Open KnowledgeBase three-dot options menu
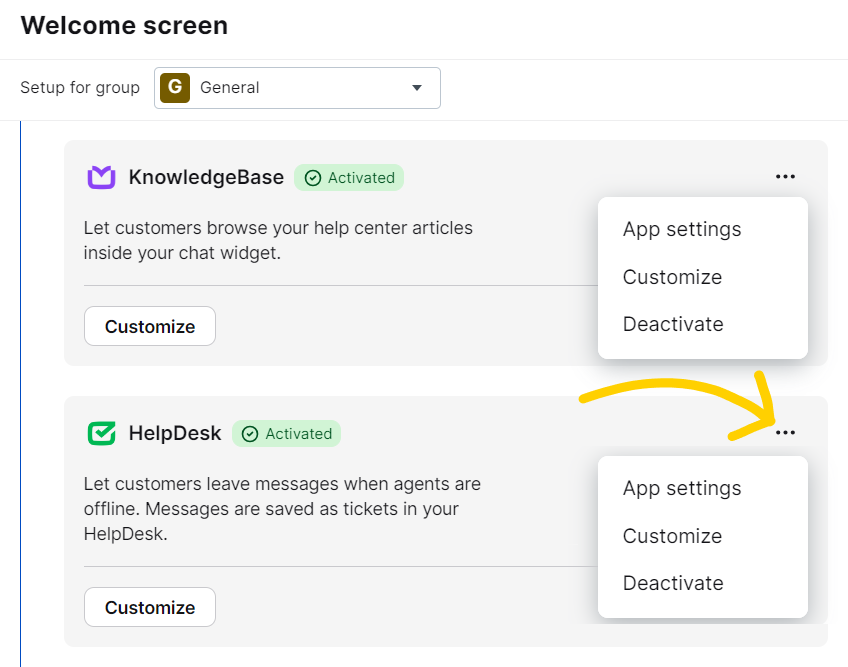This screenshot has width=848, height=667. pyautogui.click(x=785, y=176)
